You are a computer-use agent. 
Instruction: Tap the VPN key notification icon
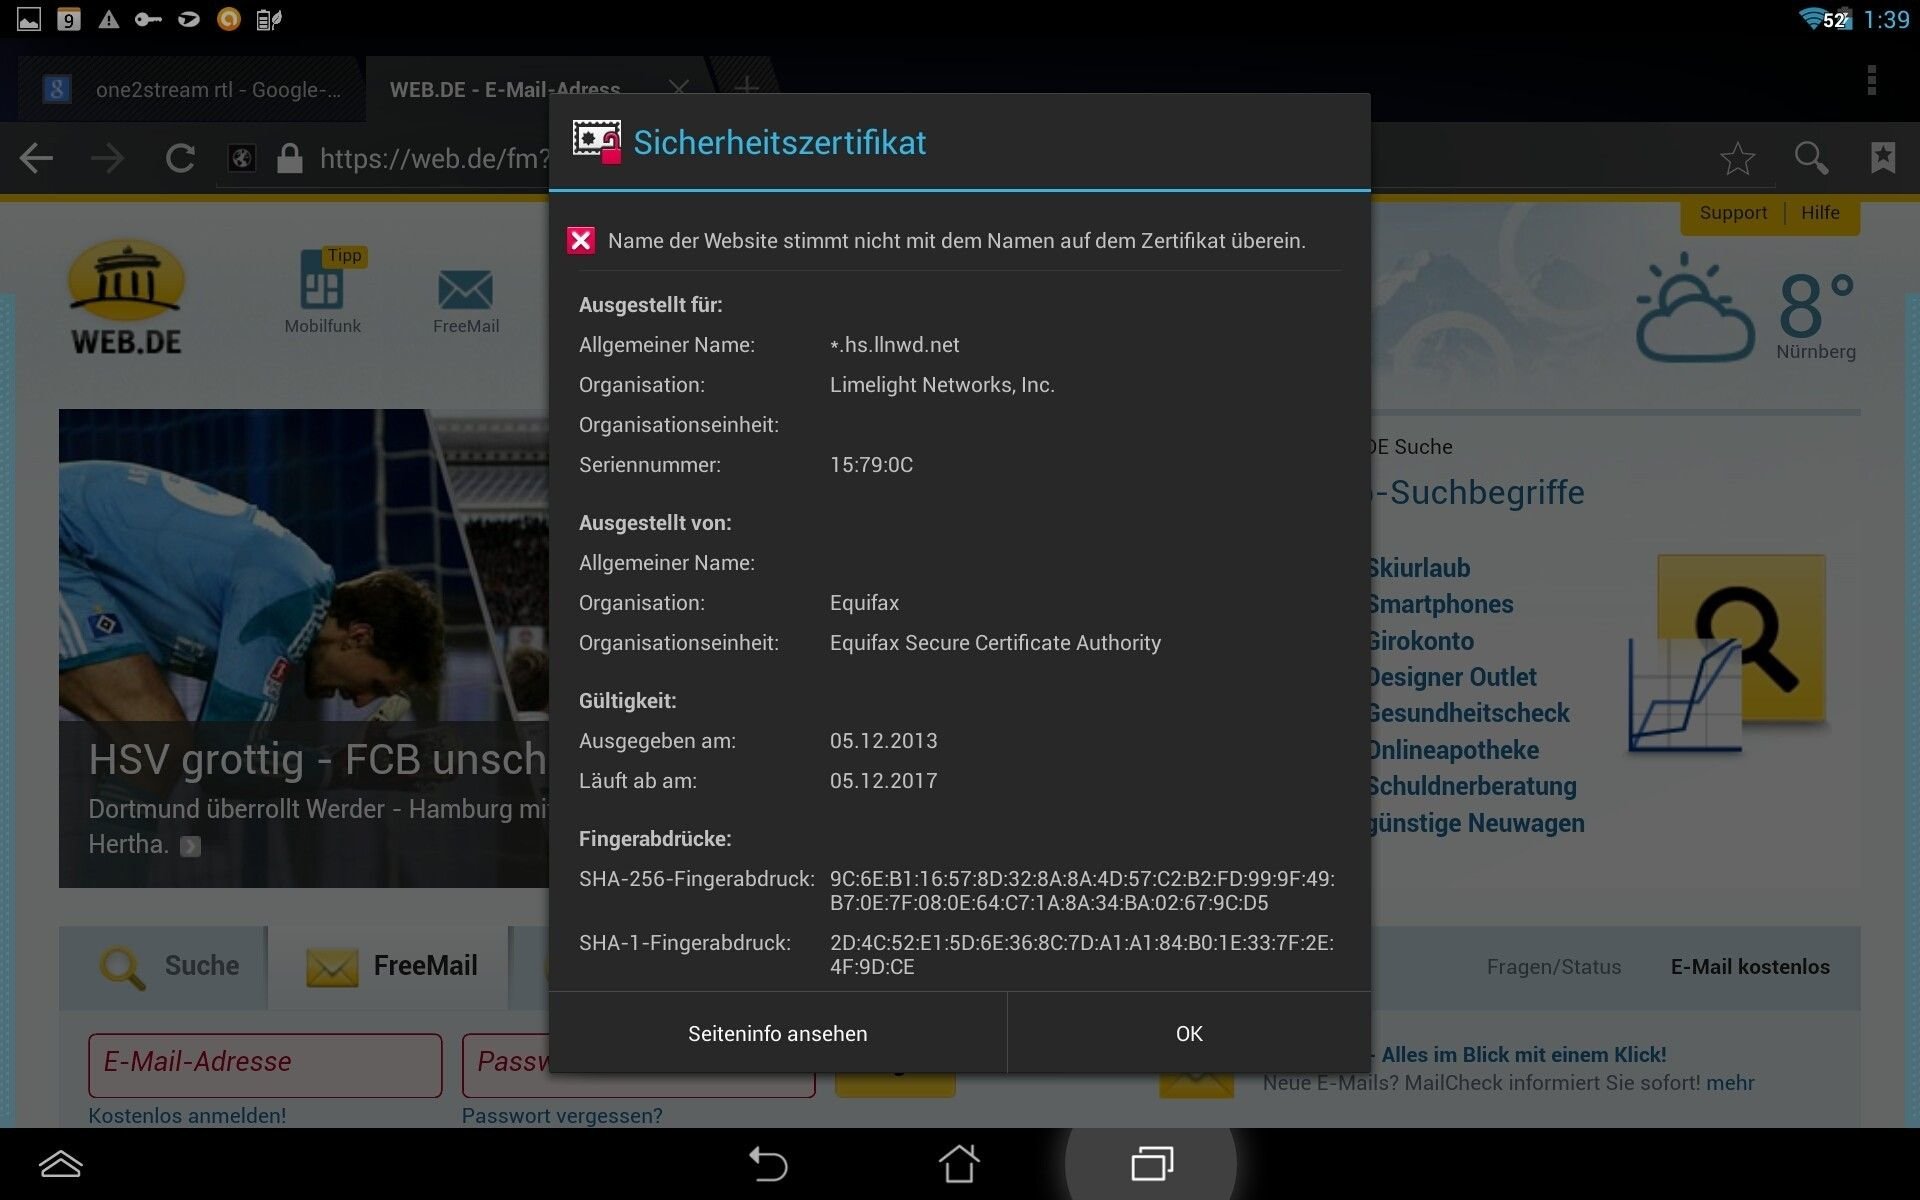tap(148, 19)
